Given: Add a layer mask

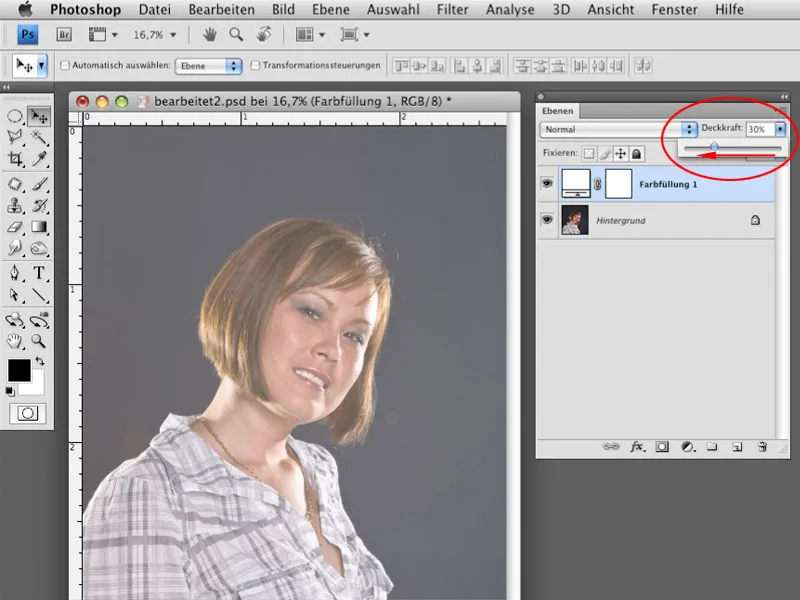Looking at the screenshot, I should pos(662,447).
